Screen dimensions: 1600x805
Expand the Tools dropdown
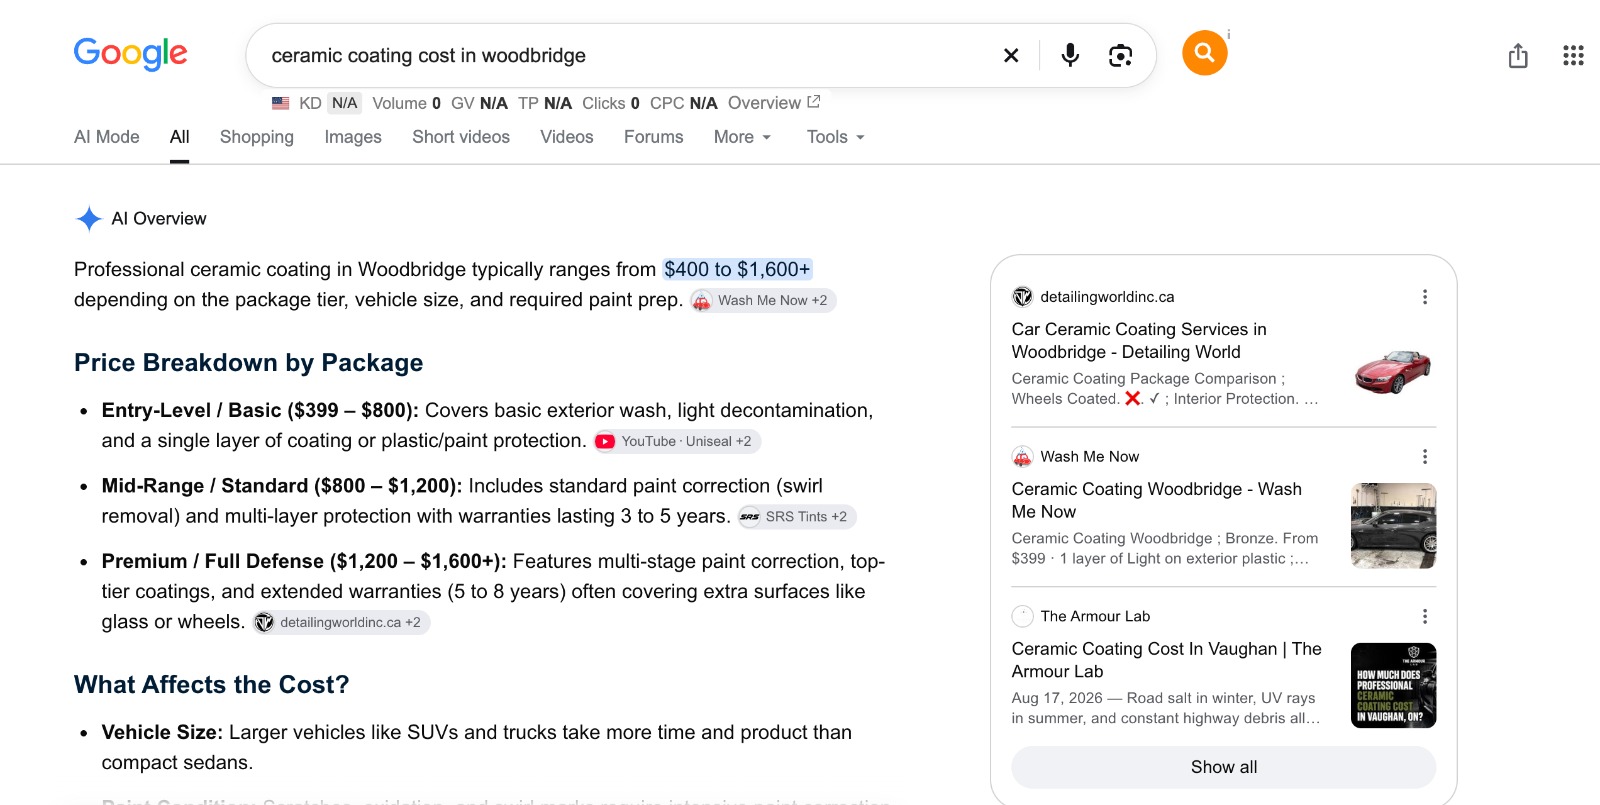[835, 137]
